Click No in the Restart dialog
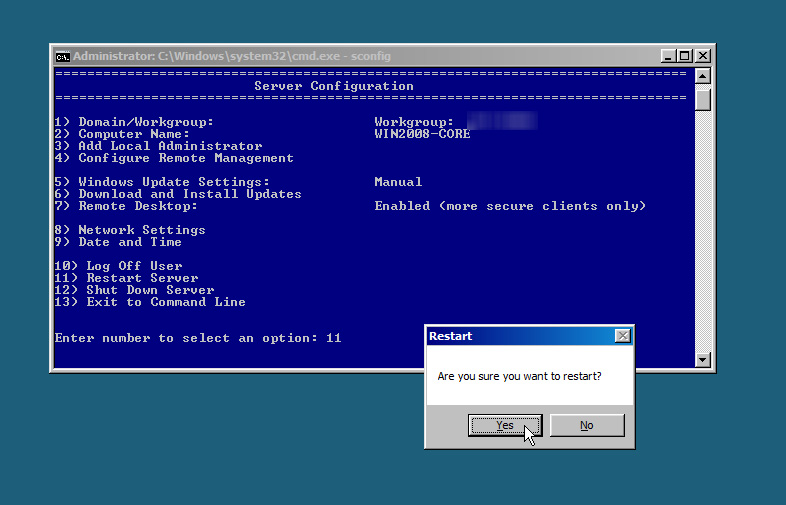 click(587, 425)
